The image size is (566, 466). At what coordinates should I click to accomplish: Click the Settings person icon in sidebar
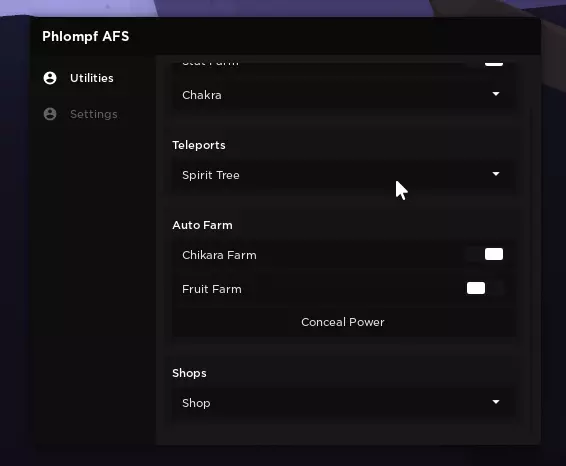50,114
